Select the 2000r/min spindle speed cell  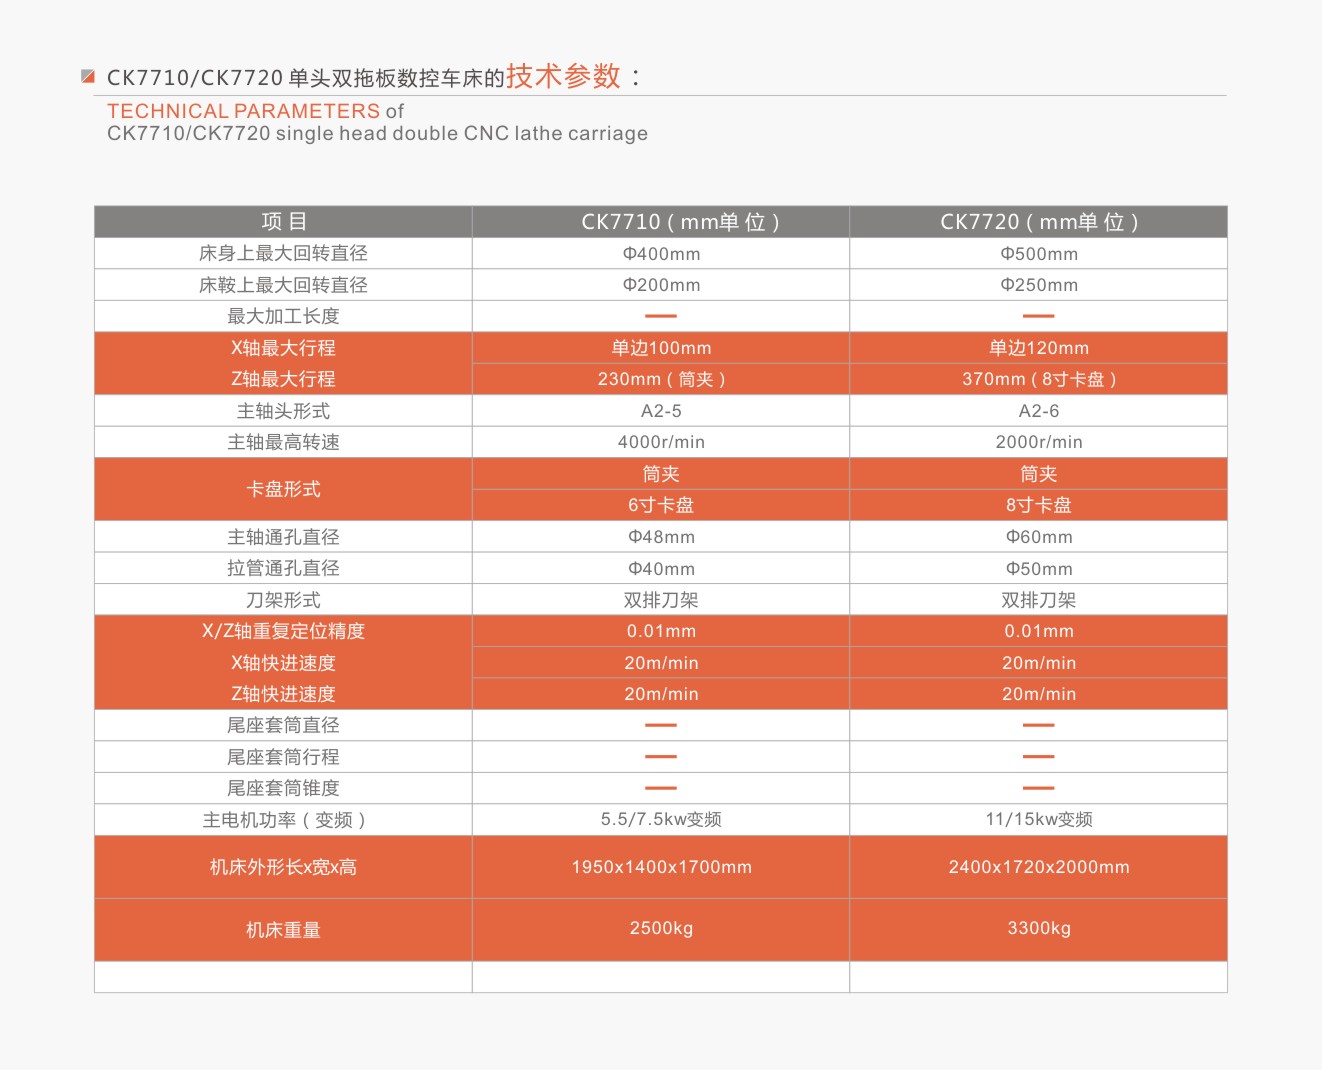click(1039, 442)
